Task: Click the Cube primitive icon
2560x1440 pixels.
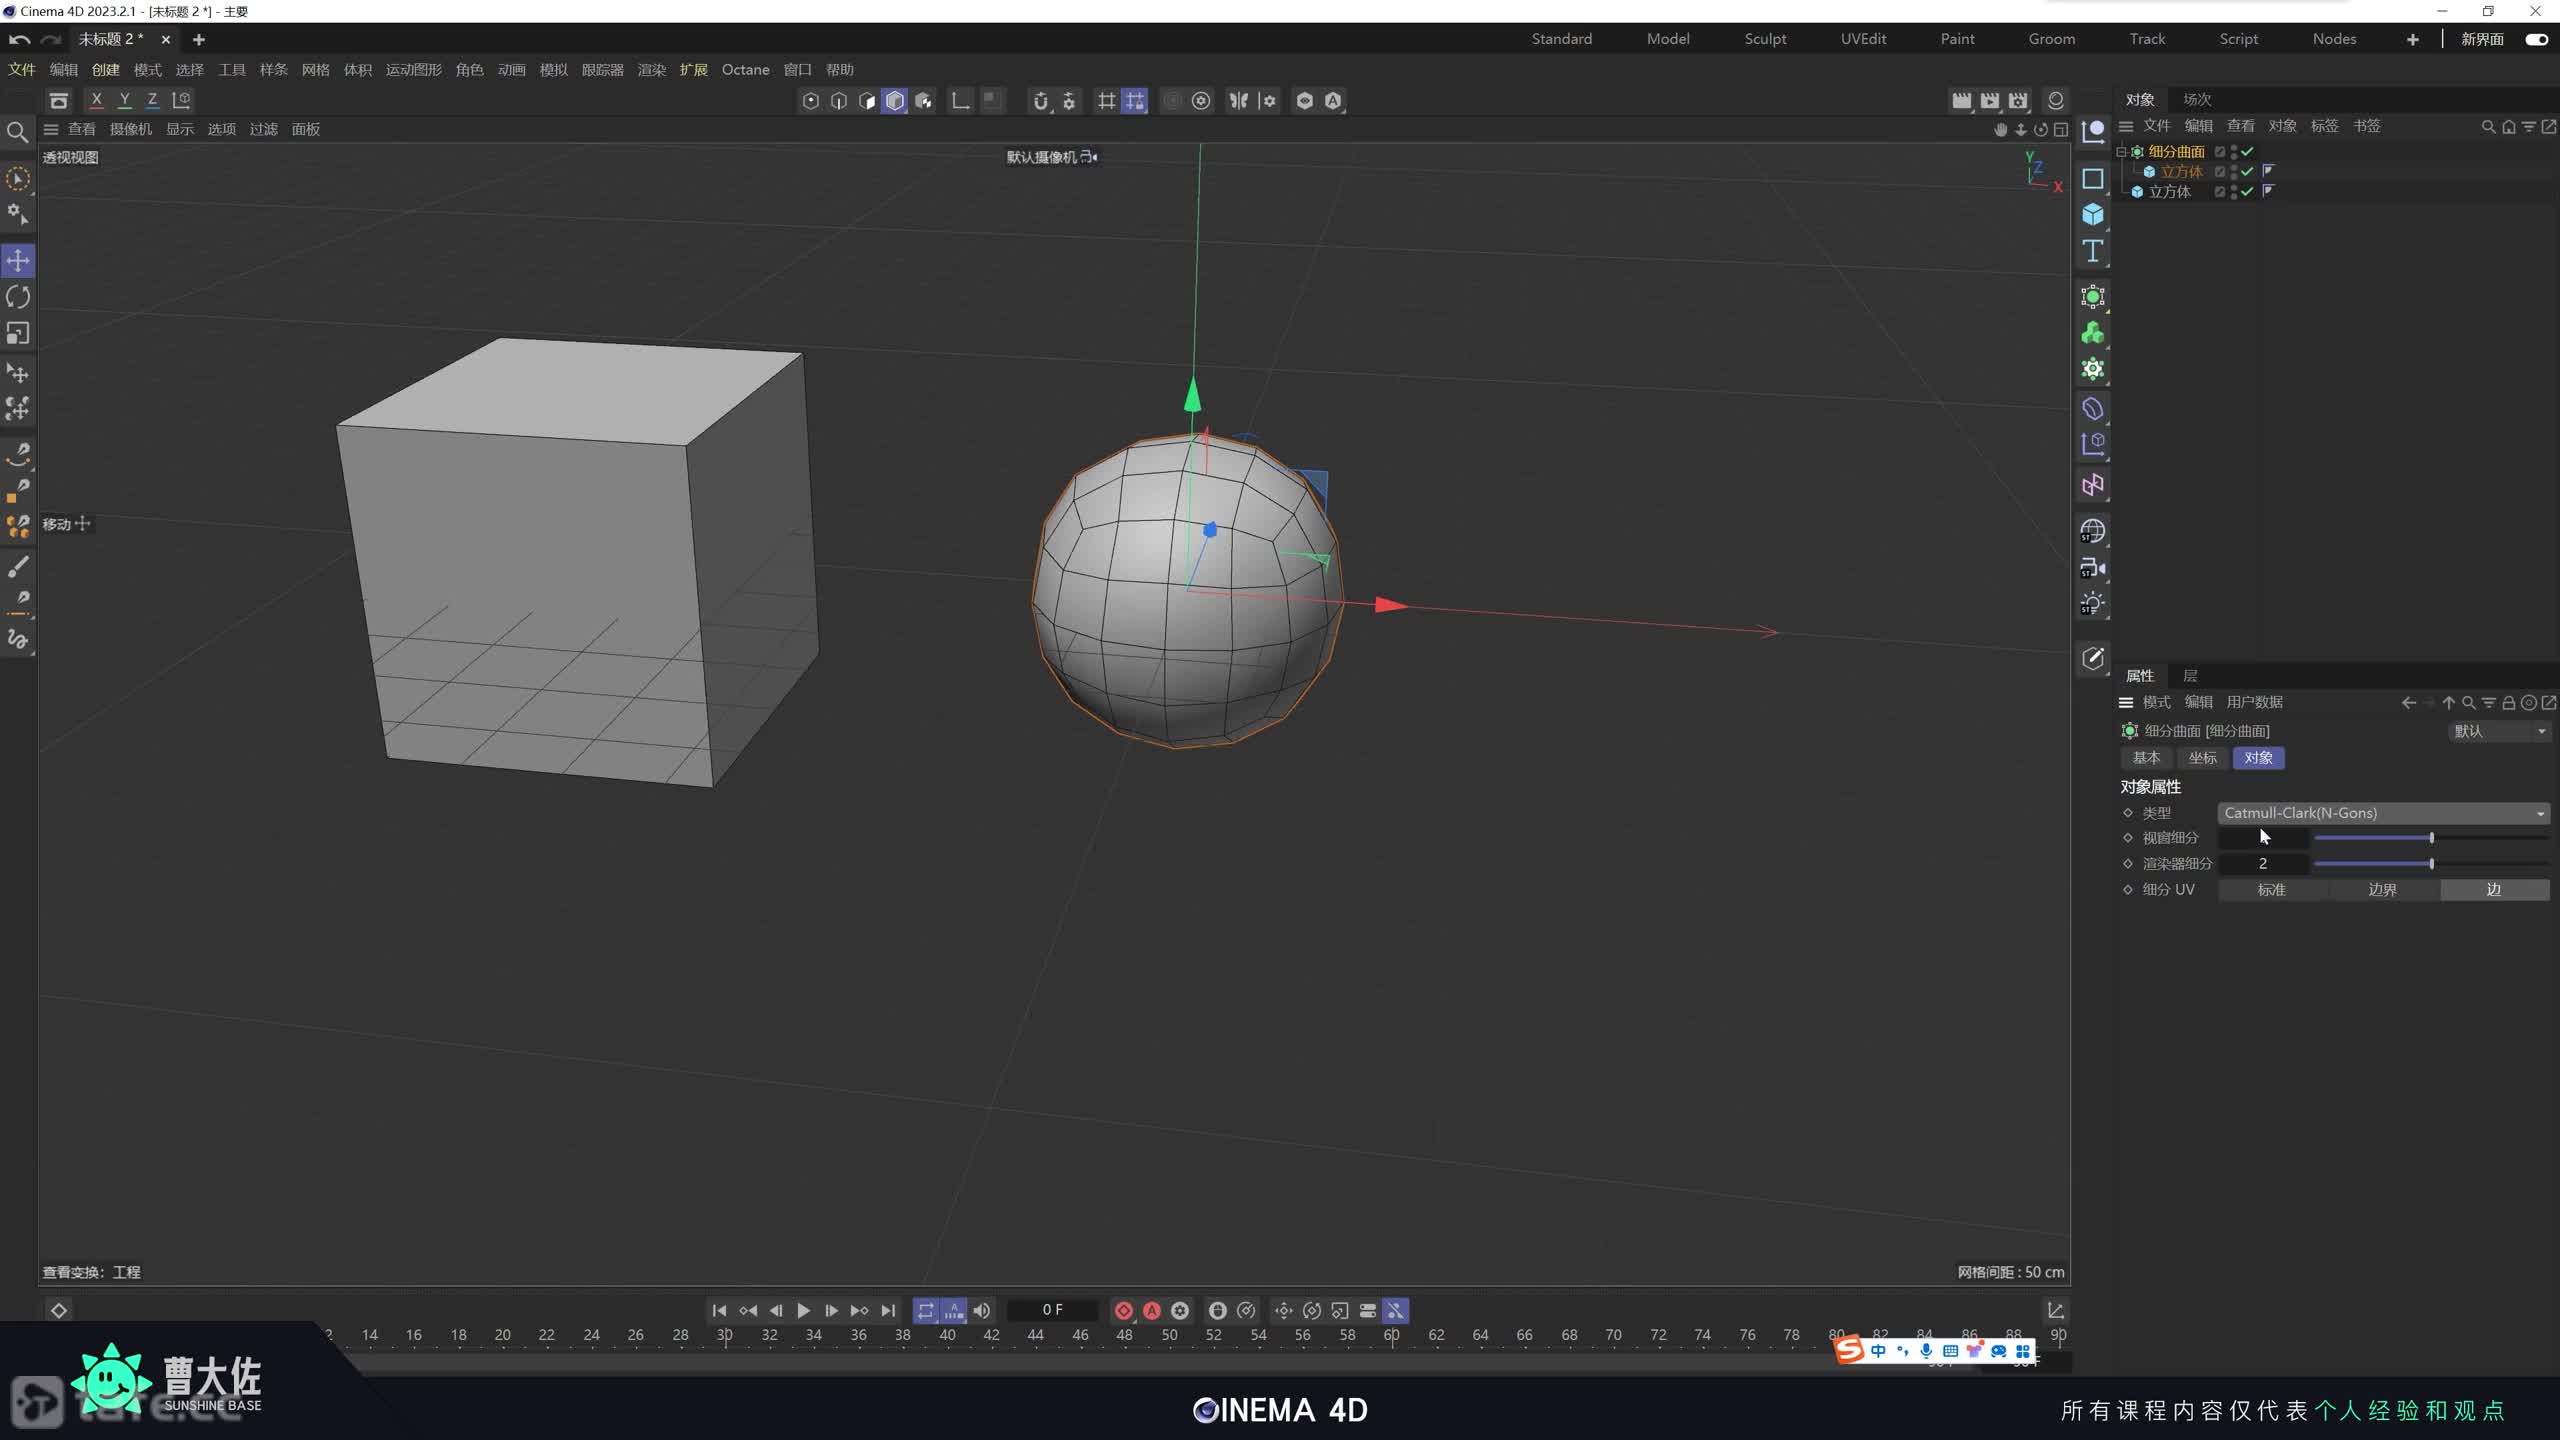Action: tap(2092, 215)
